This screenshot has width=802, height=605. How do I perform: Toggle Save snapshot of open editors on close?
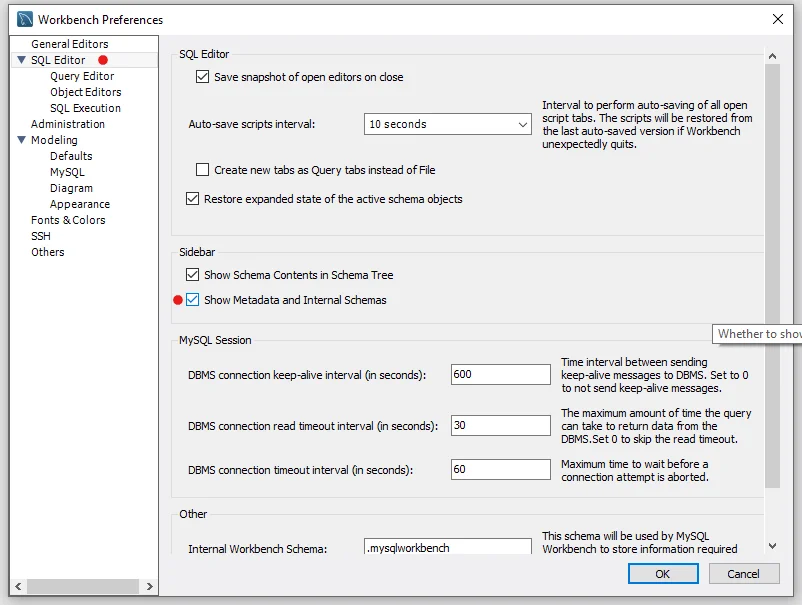point(203,77)
